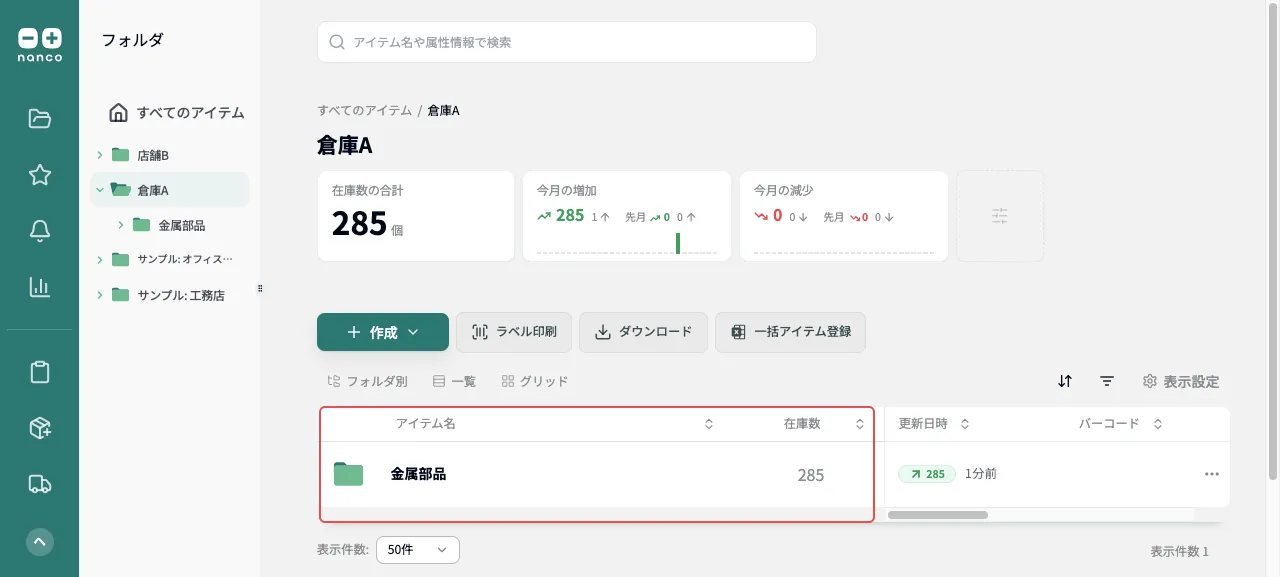Select 倉庫A in folder tree
1280x577 pixels.
point(153,189)
